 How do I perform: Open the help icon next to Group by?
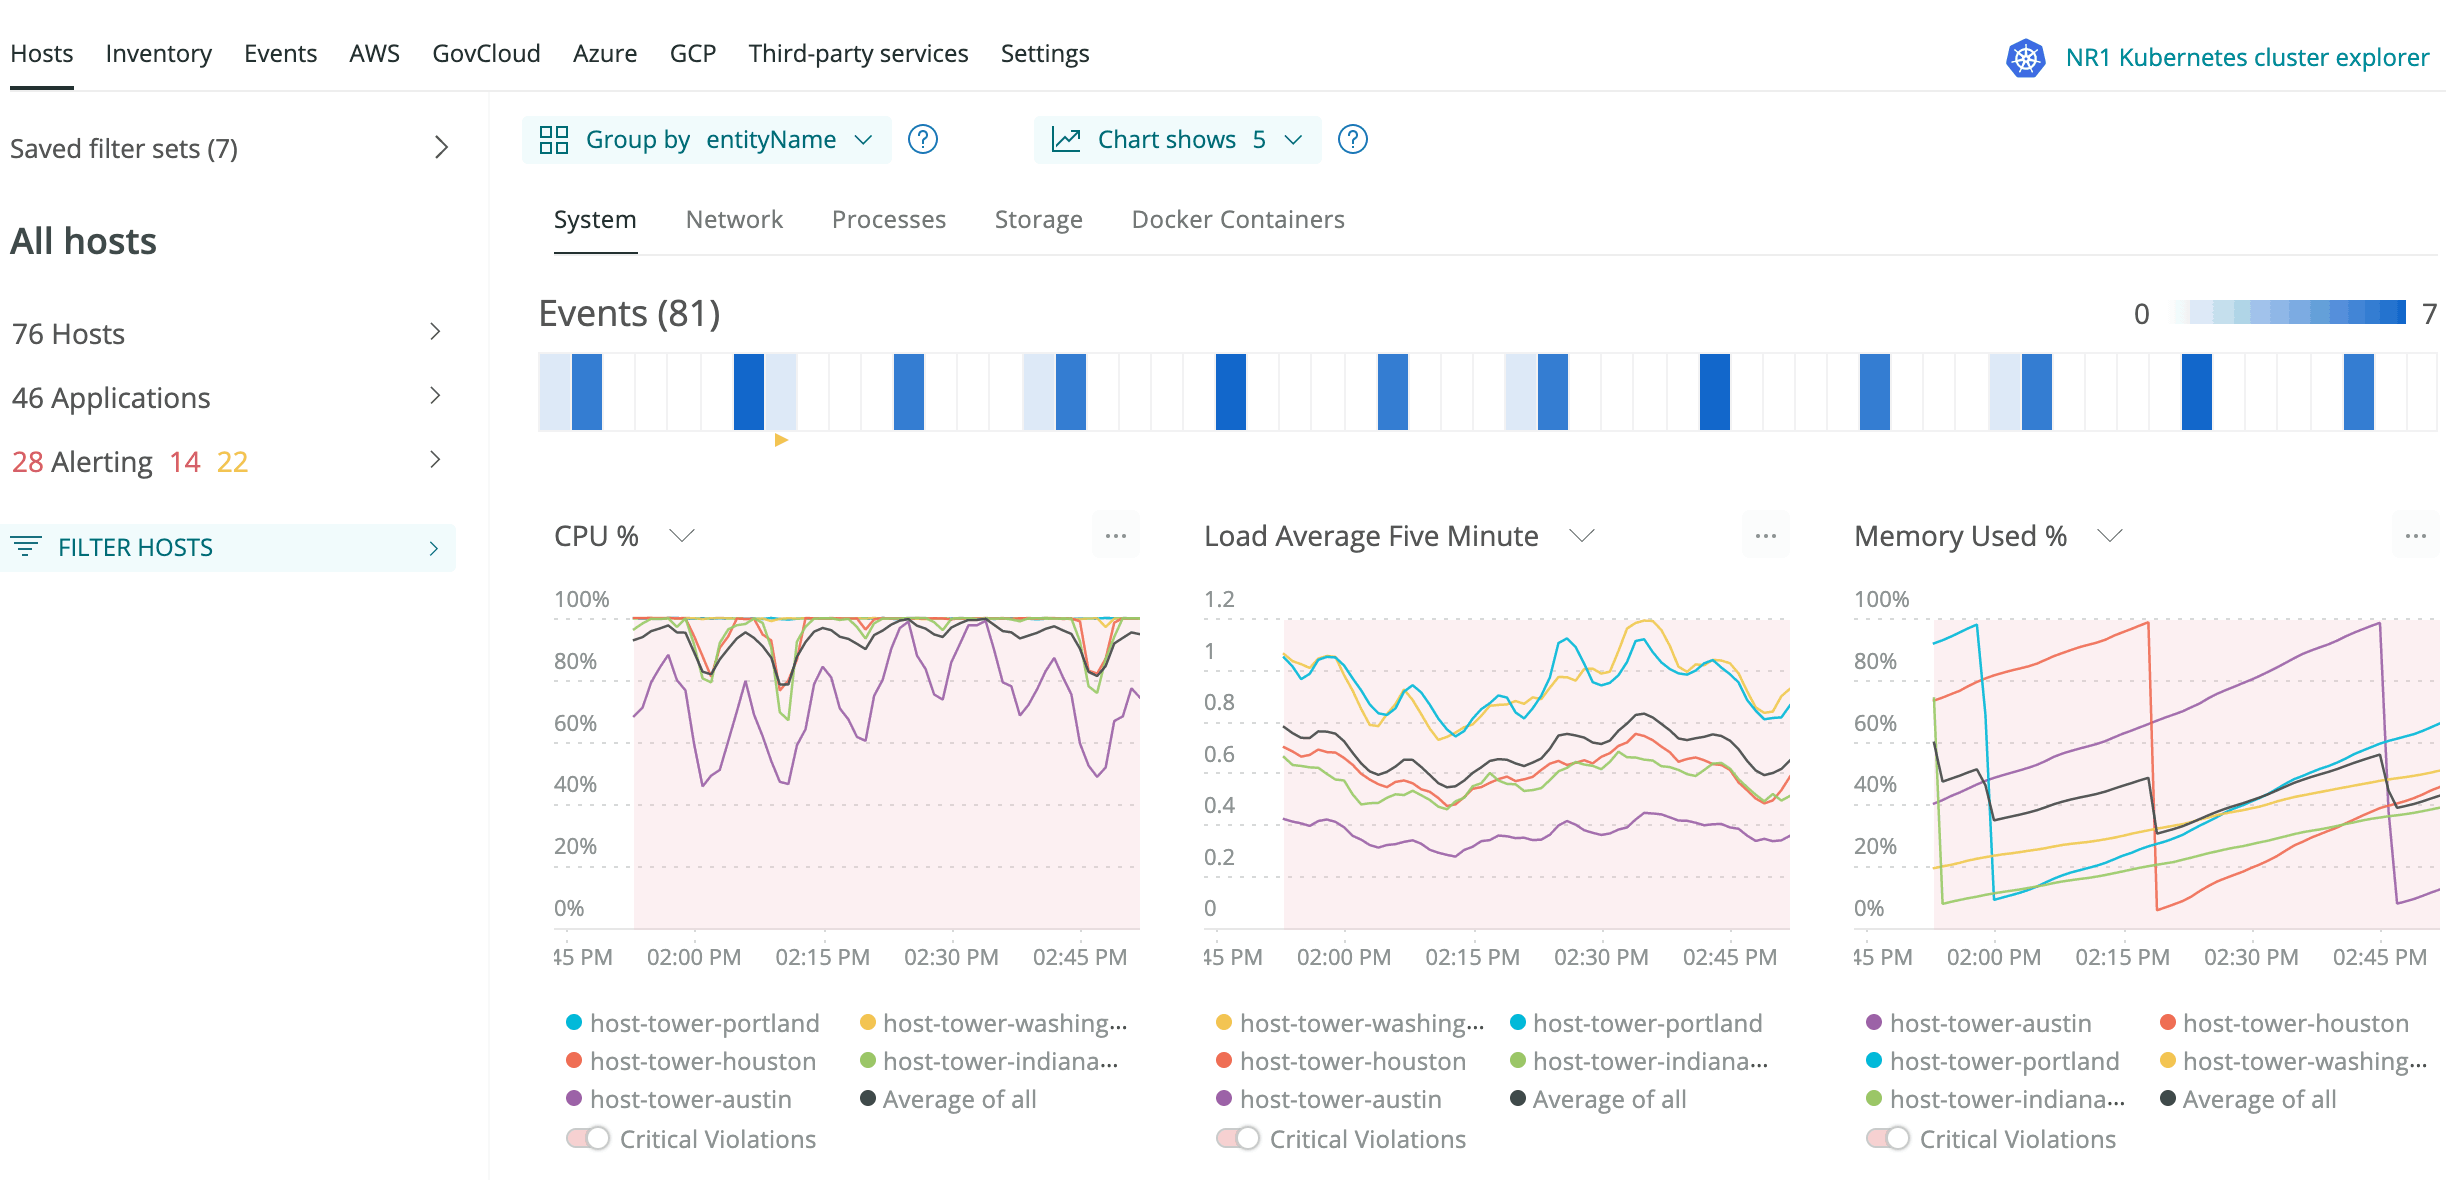coord(923,140)
